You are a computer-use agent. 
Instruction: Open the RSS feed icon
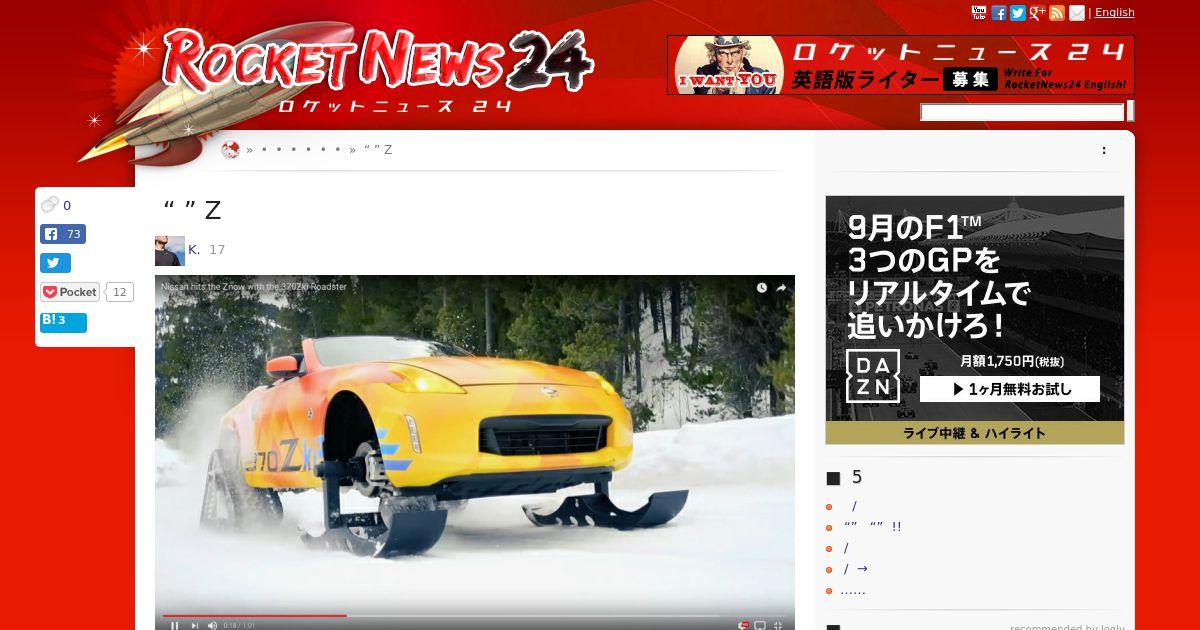coord(1057,13)
